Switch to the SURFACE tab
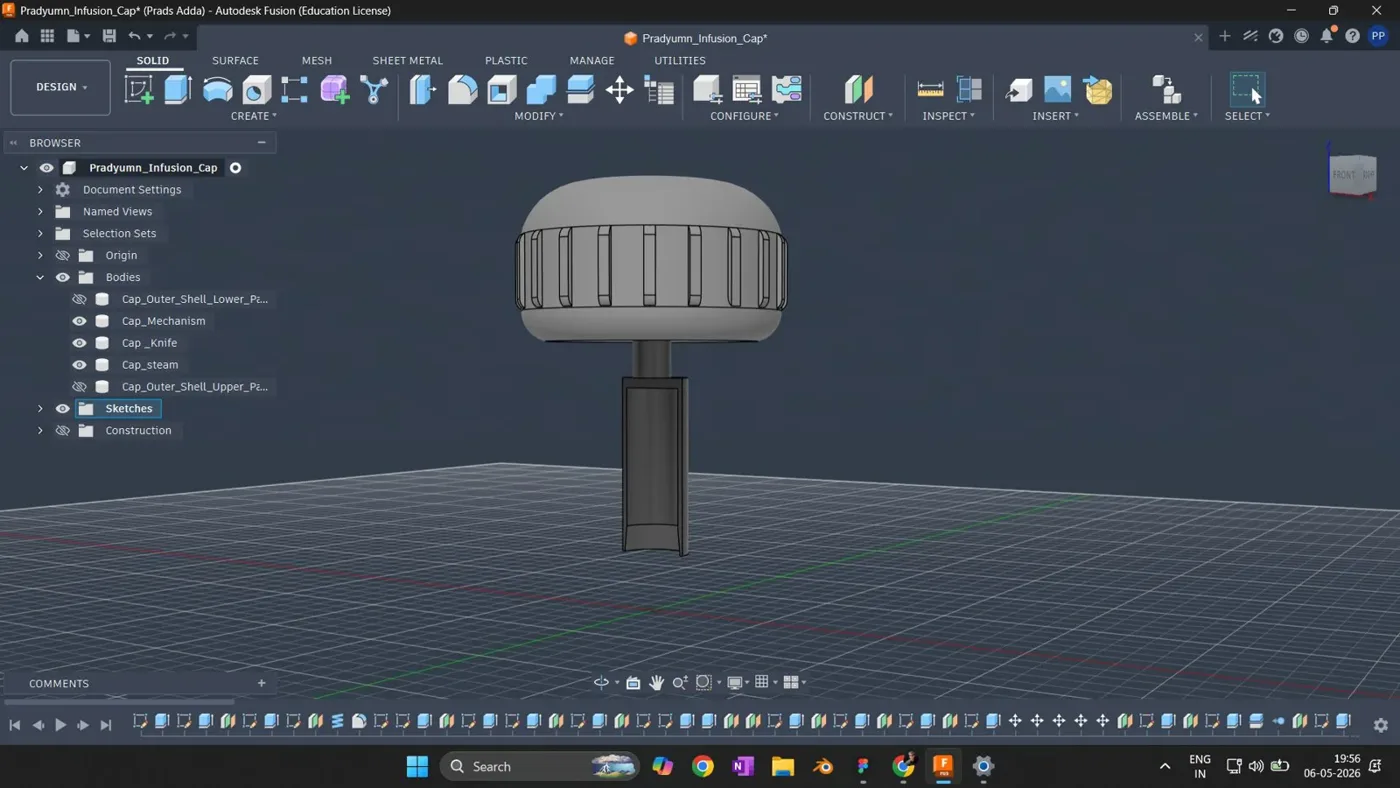The height and width of the screenshot is (788, 1400). 235,60
